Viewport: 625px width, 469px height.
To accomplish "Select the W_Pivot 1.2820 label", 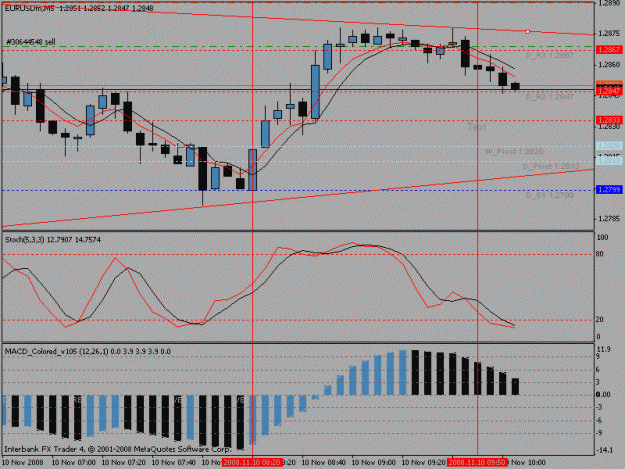I will [x=514, y=151].
